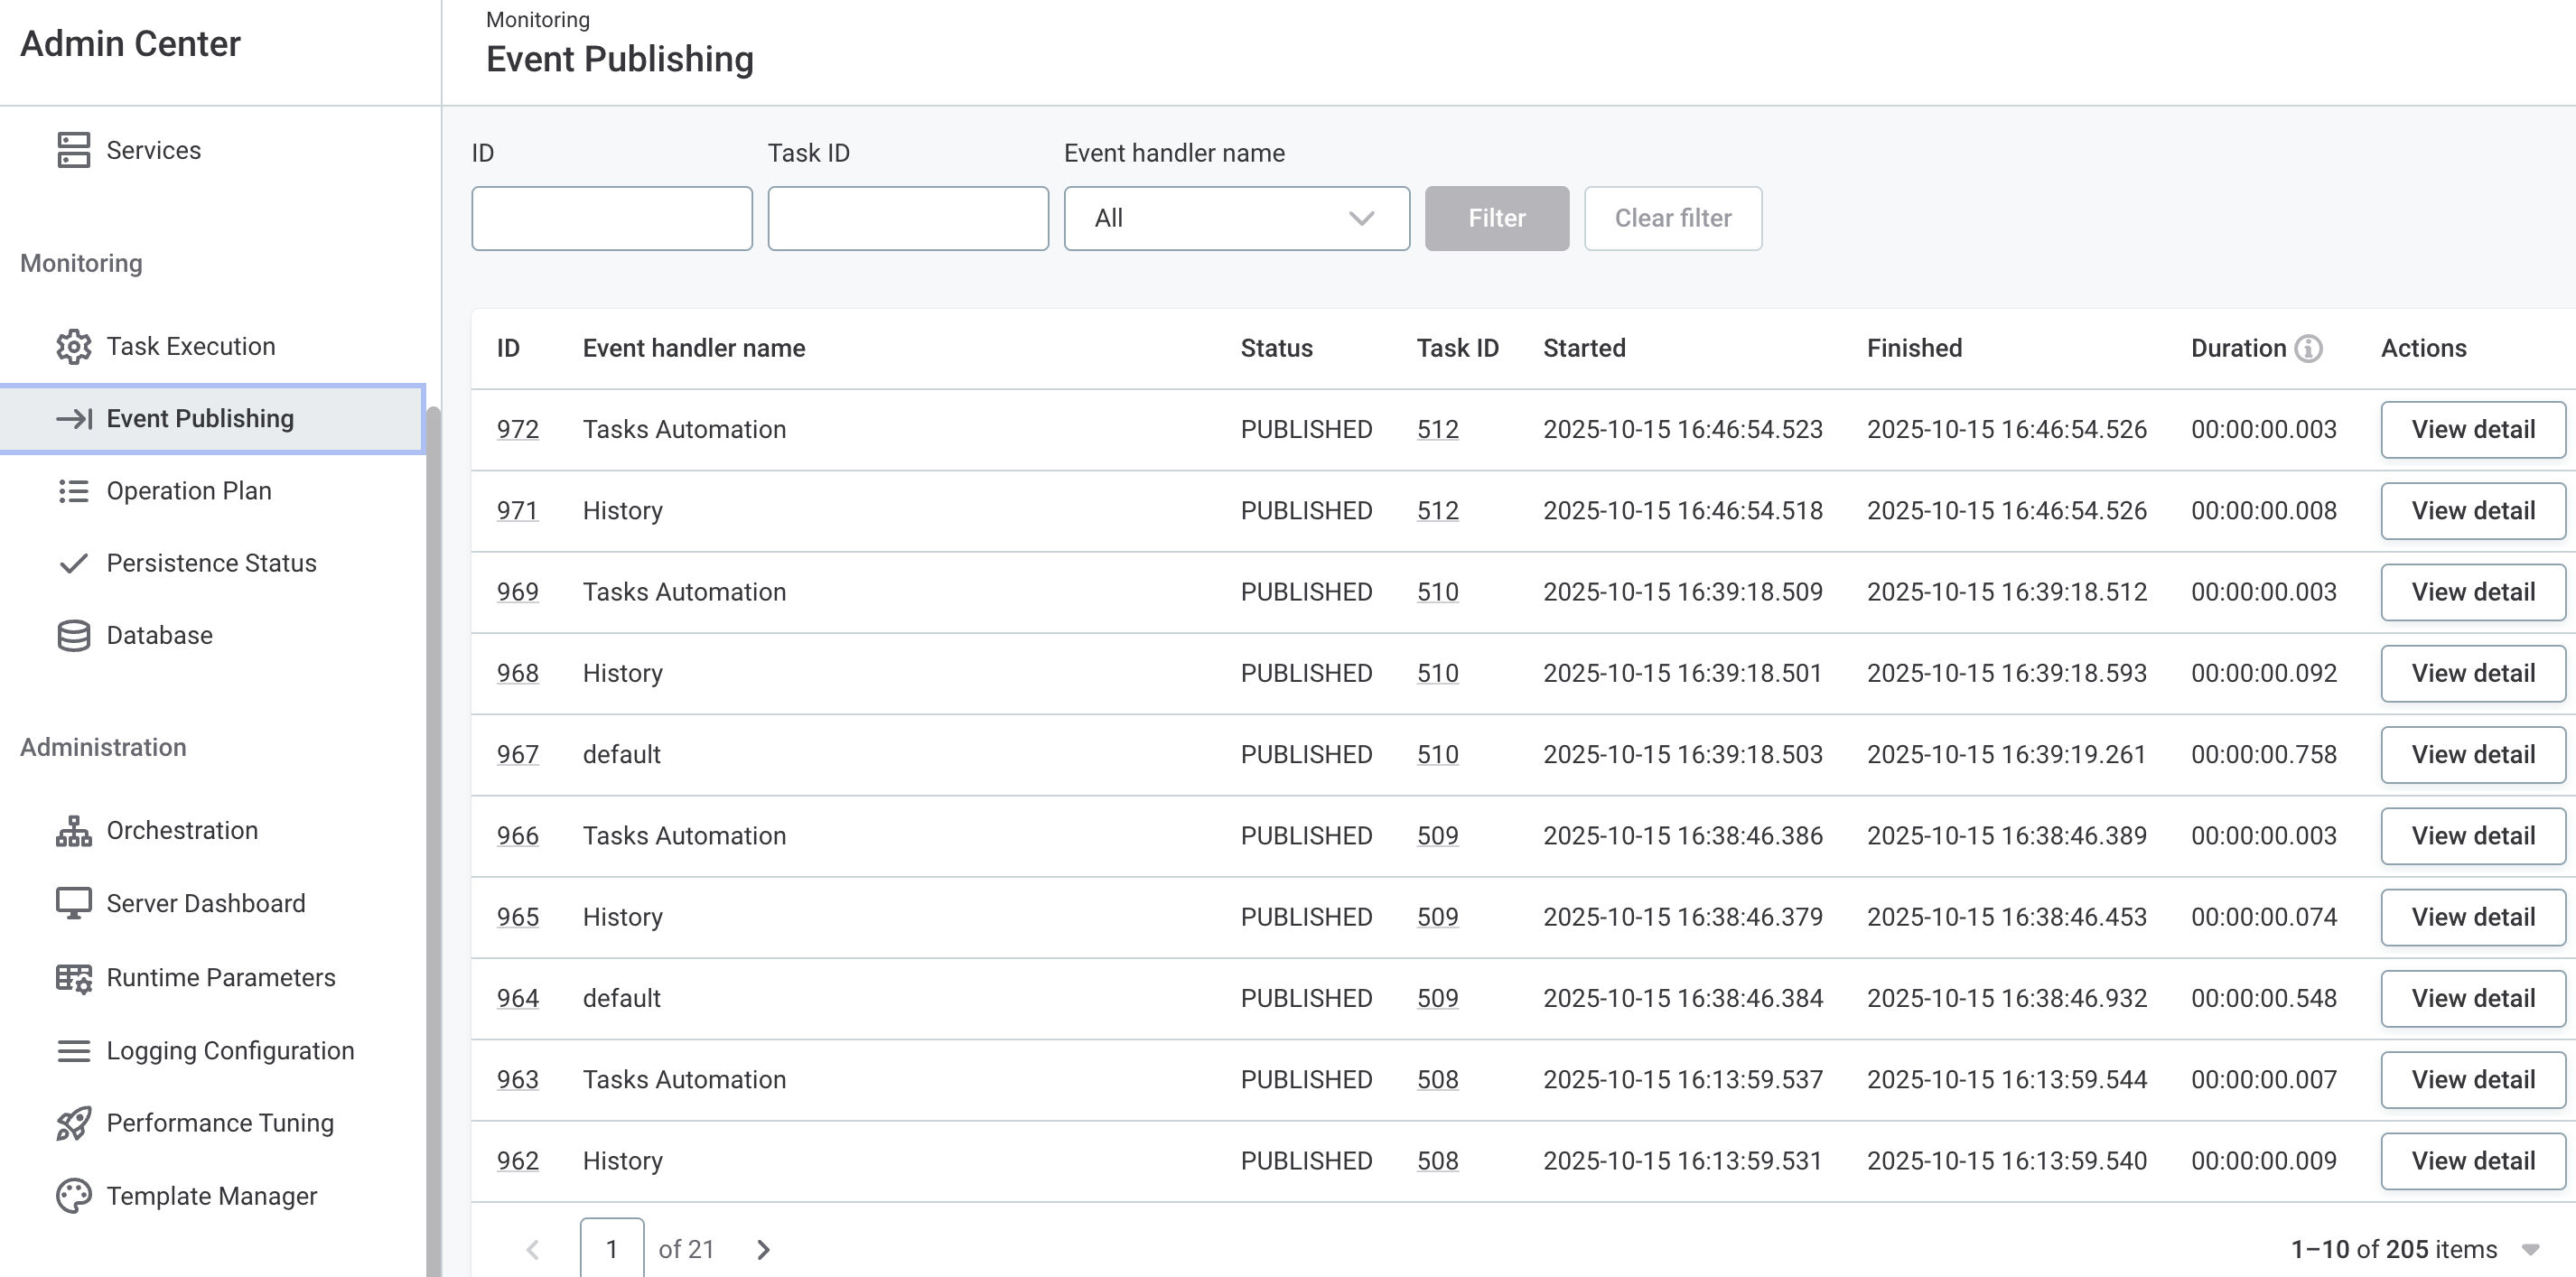The height and width of the screenshot is (1277, 2576).
Task: Select the Server Dashboard monitor icon
Action: pos(74,902)
